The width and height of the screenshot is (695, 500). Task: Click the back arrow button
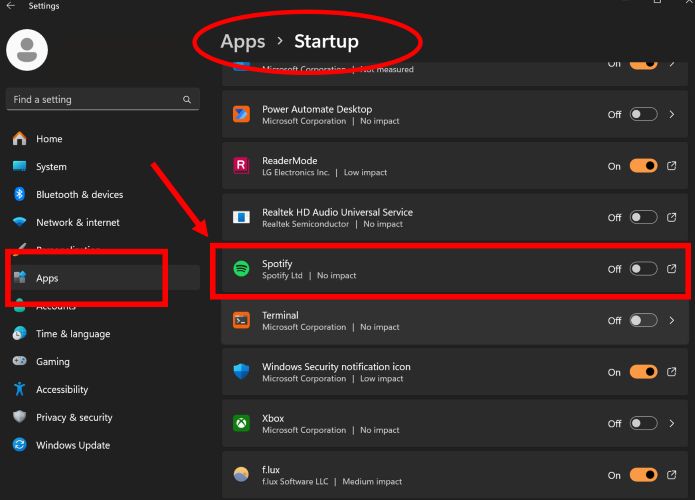point(11,6)
